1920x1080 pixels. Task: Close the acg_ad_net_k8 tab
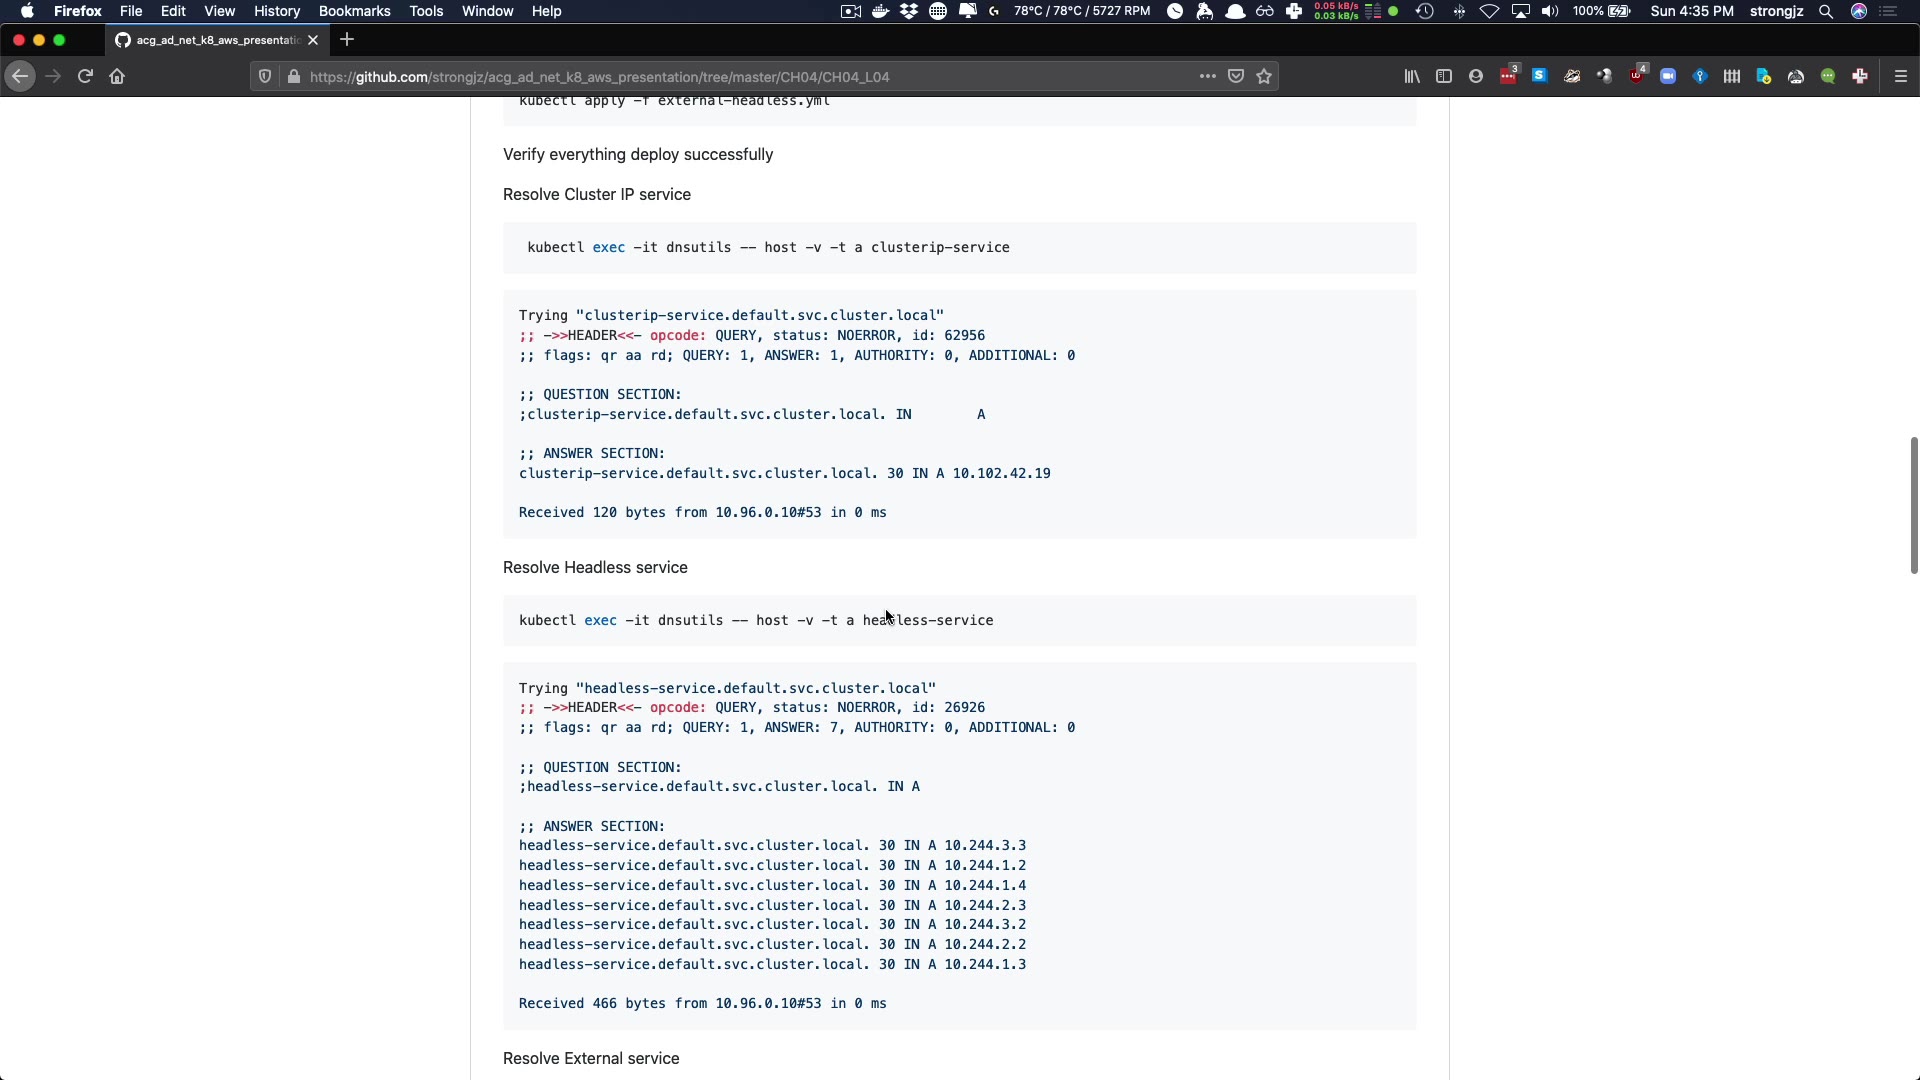click(313, 40)
